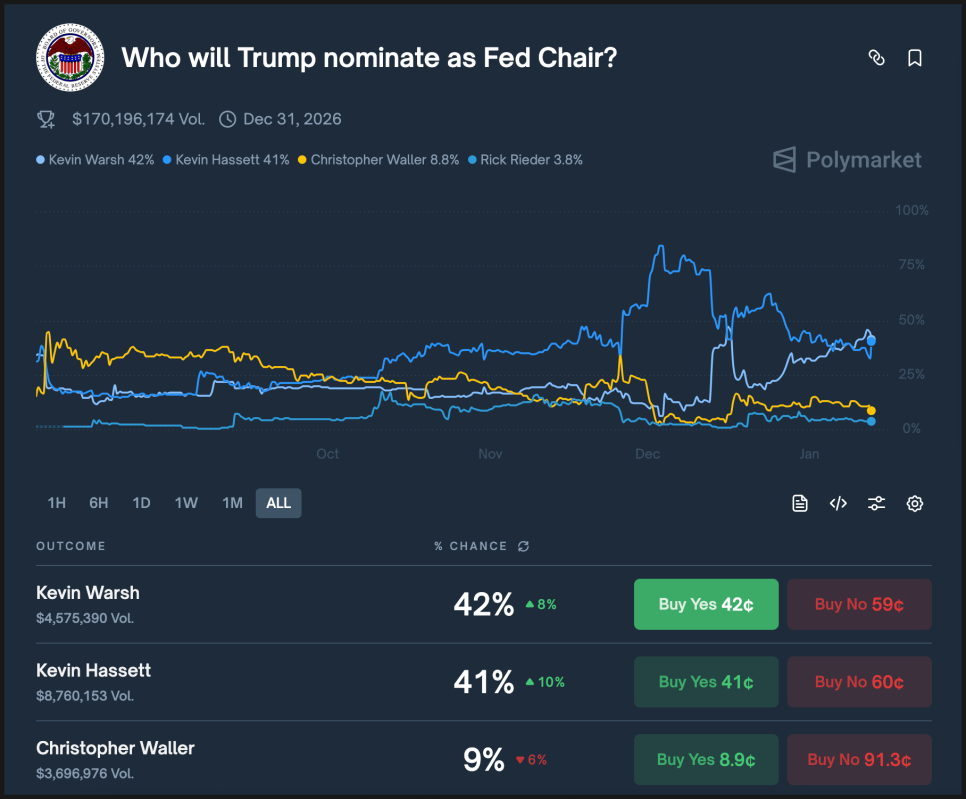This screenshot has height=799, width=966.
Task: Switch chart to 6H range
Action: [98, 503]
